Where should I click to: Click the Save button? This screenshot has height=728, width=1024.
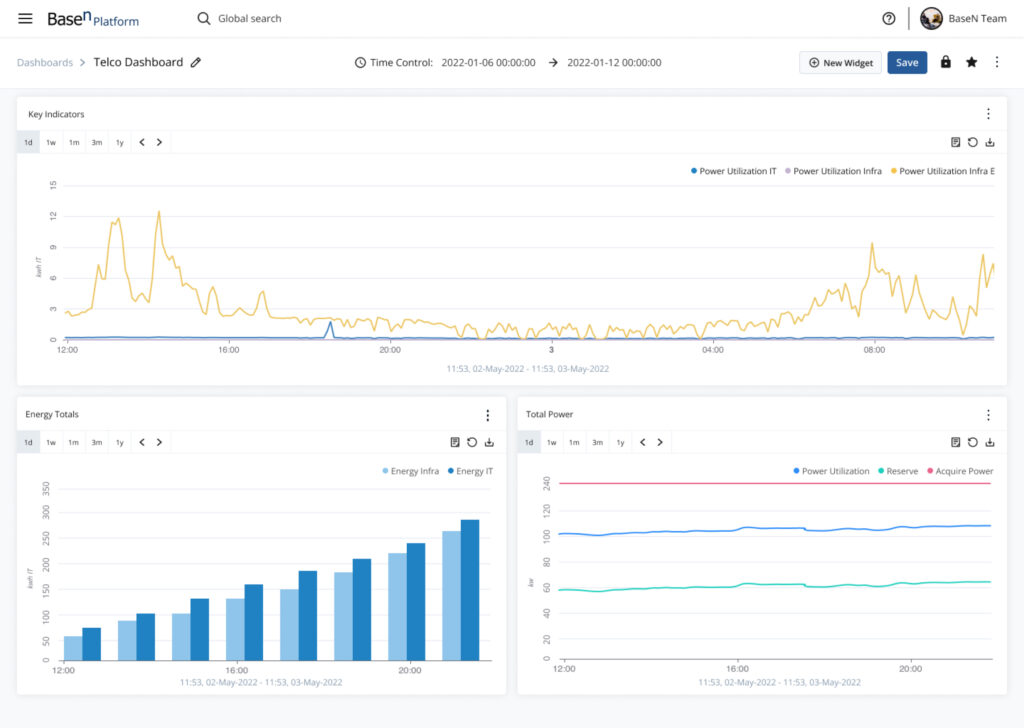click(906, 63)
